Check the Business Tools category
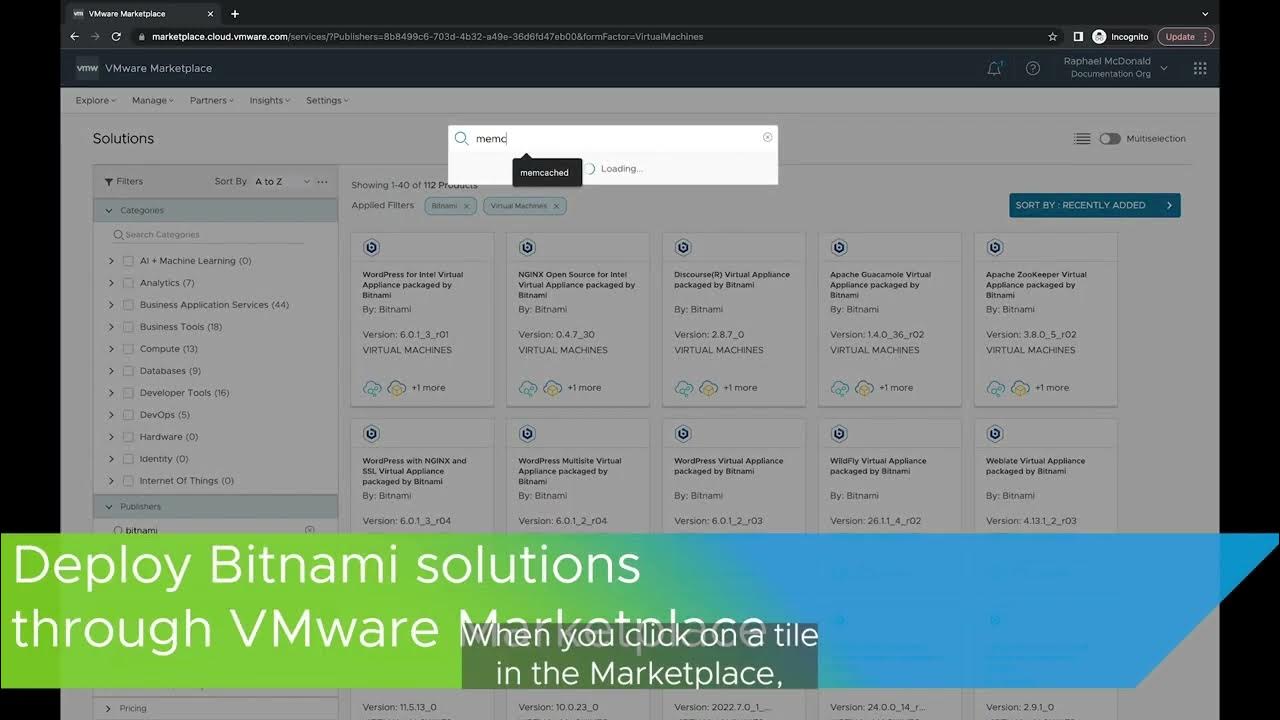Screen dimensions: 1280x720 pyautogui.click(x=128, y=327)
